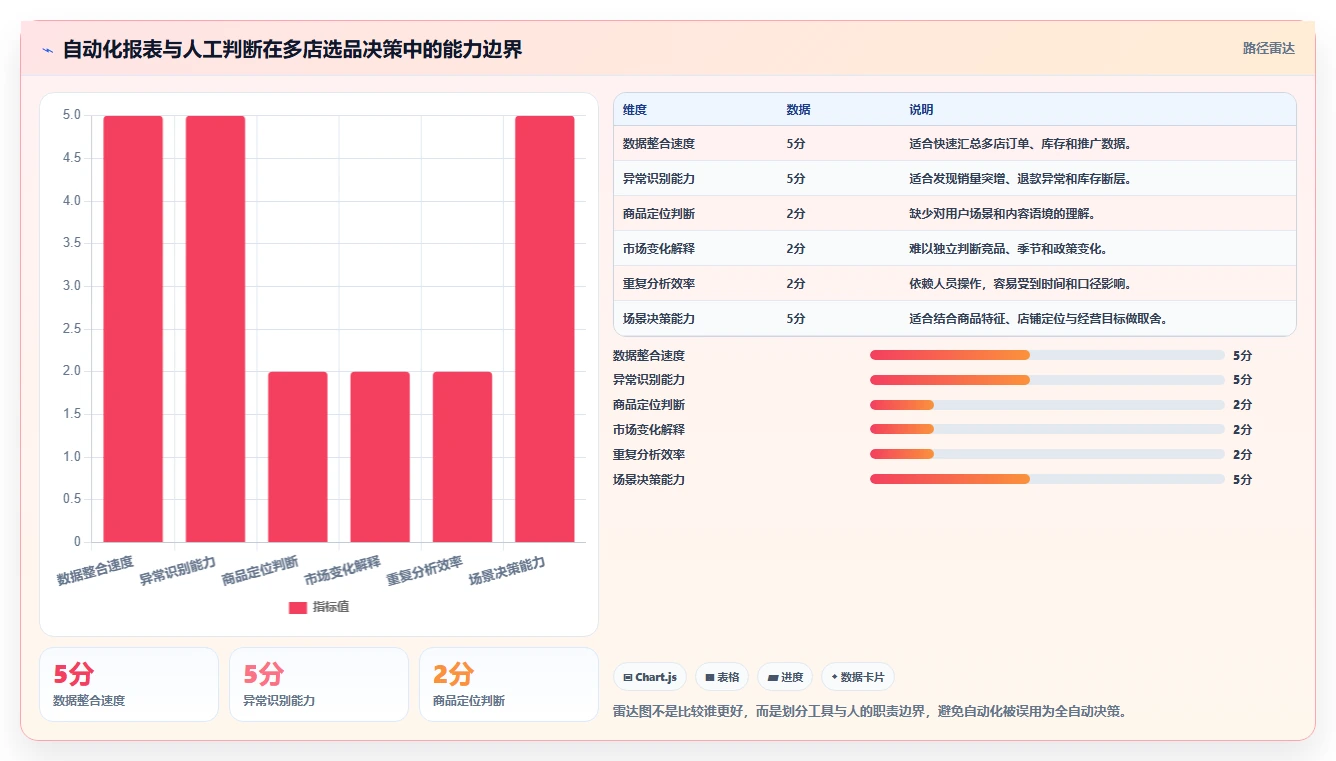Click the 数据整合速度 progress bar
This screenshot has height=761, width=1336.
point(1047,355)
